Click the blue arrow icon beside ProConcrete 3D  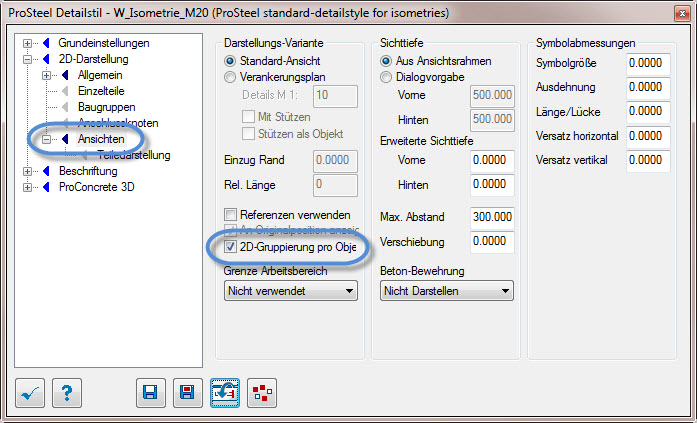[x=46, y=188]
